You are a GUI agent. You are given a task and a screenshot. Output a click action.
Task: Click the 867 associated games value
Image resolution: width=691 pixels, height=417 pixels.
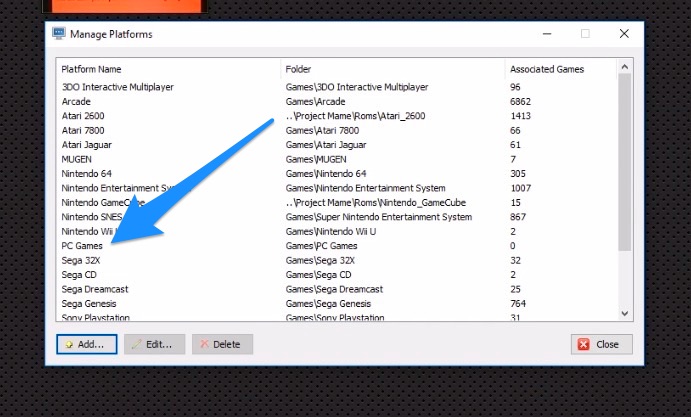[518, 217]
